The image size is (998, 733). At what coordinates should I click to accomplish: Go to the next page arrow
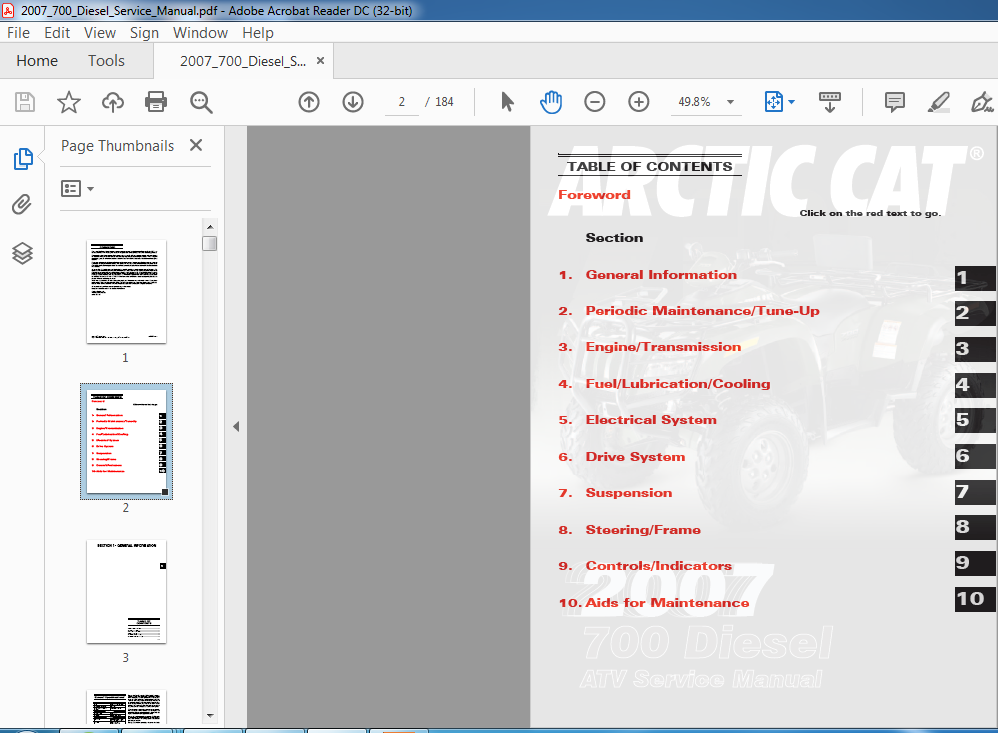tap(353, 102)
